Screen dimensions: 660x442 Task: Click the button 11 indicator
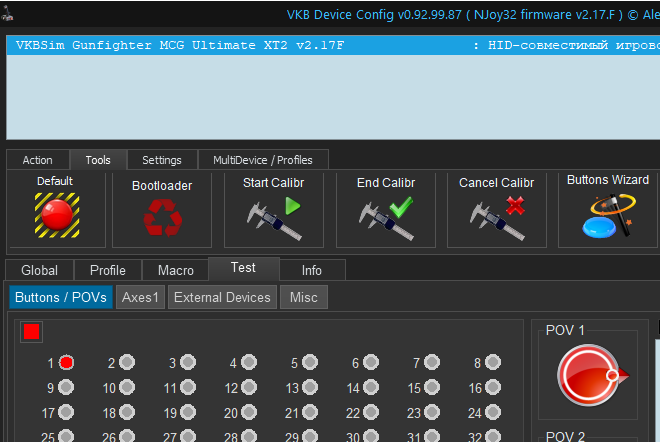click(x=188, y=387)
